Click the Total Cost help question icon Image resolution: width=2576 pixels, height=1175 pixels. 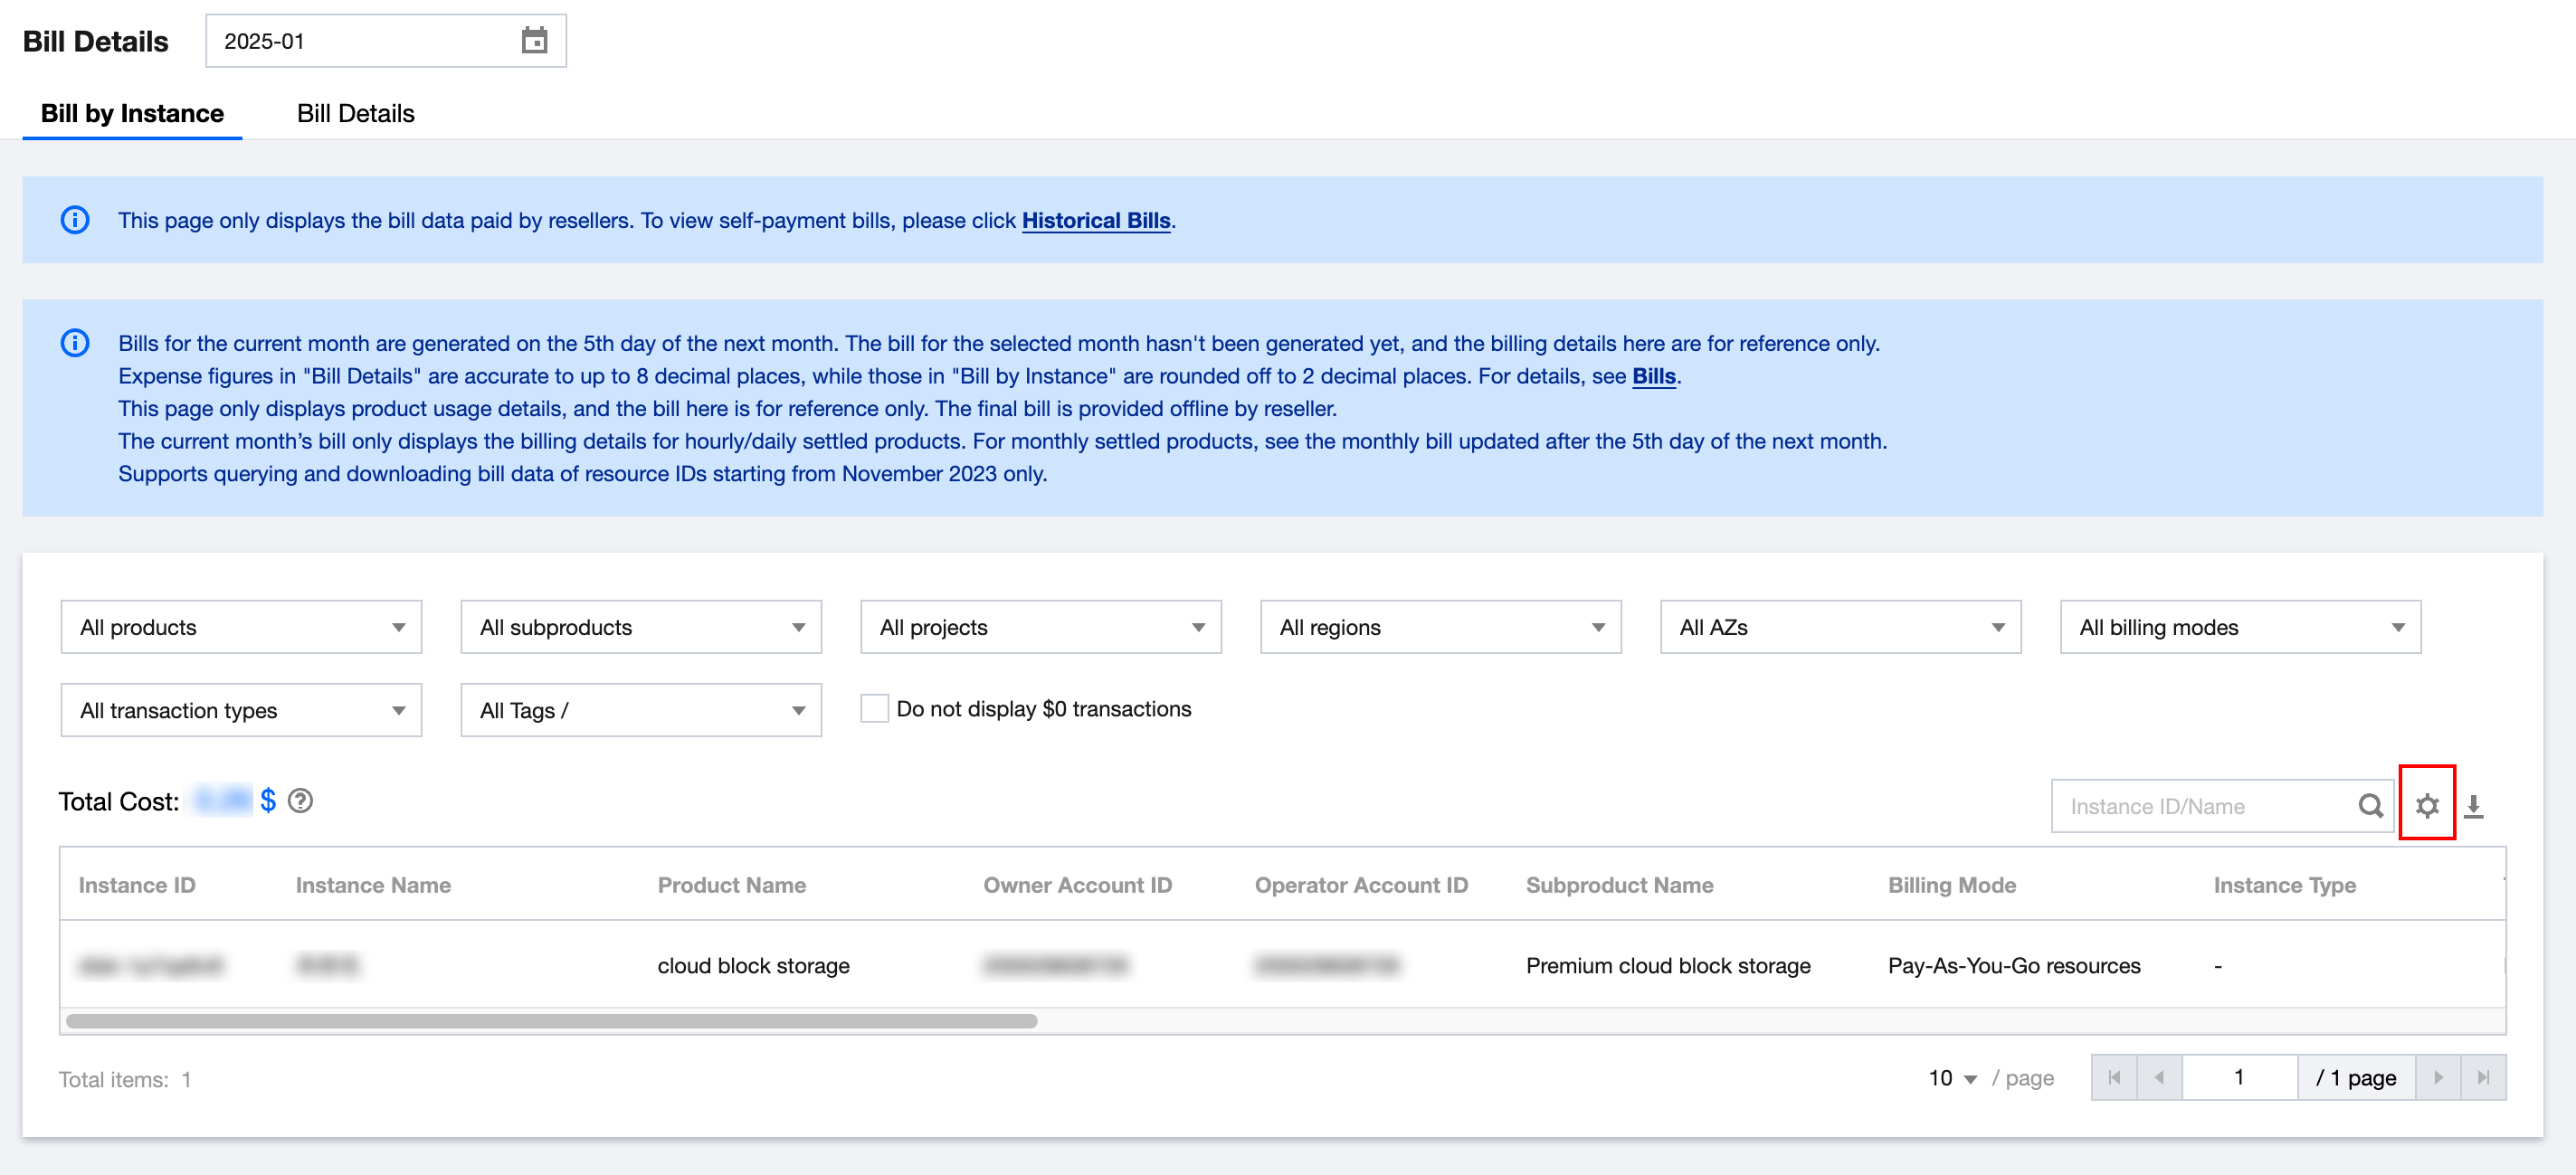300,801
